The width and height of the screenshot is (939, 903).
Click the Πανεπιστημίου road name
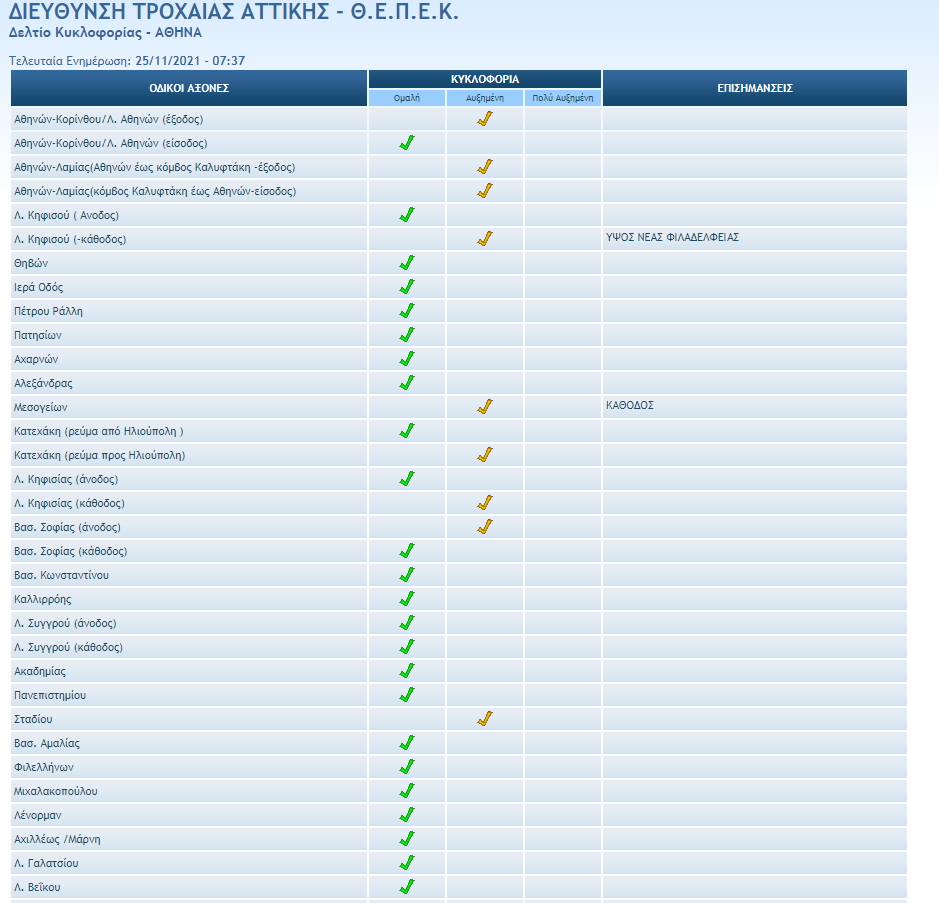(49, 695)
